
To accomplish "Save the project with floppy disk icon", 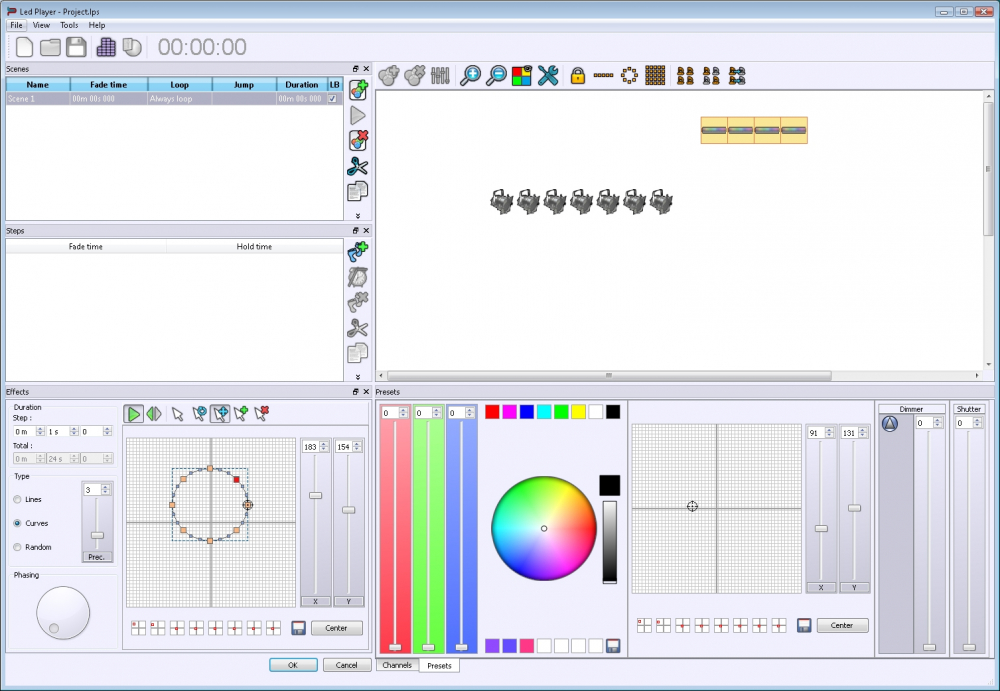I will pyautogui.click(x=76, y=47).
